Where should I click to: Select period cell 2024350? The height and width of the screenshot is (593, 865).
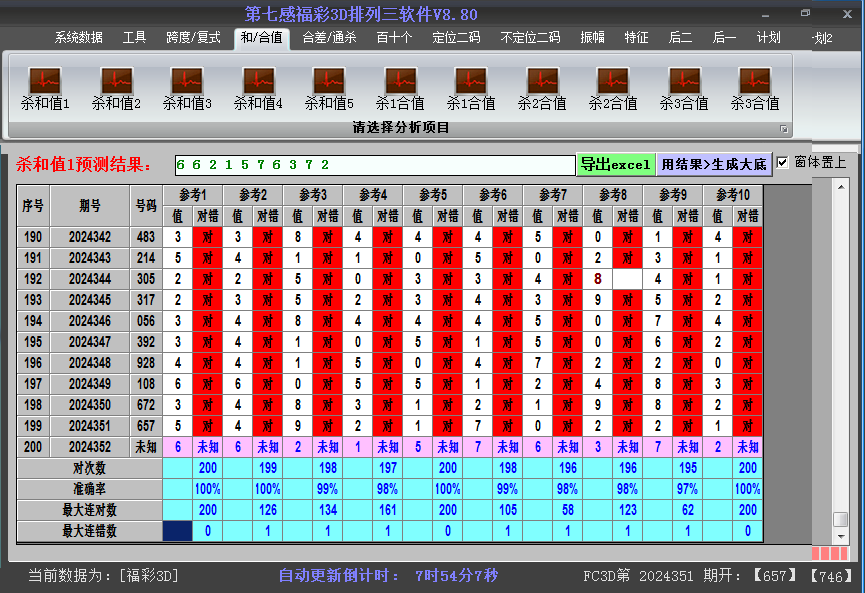pos(90,405)
